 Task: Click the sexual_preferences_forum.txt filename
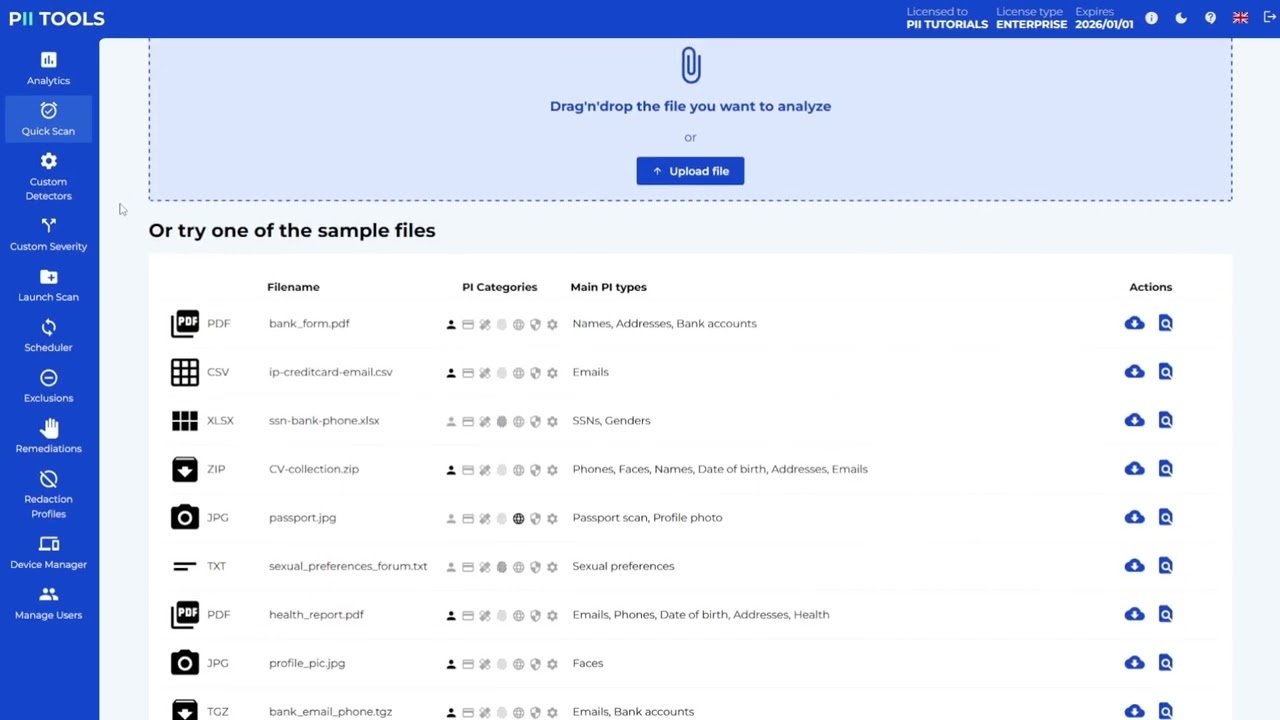(x=348, y=566)
